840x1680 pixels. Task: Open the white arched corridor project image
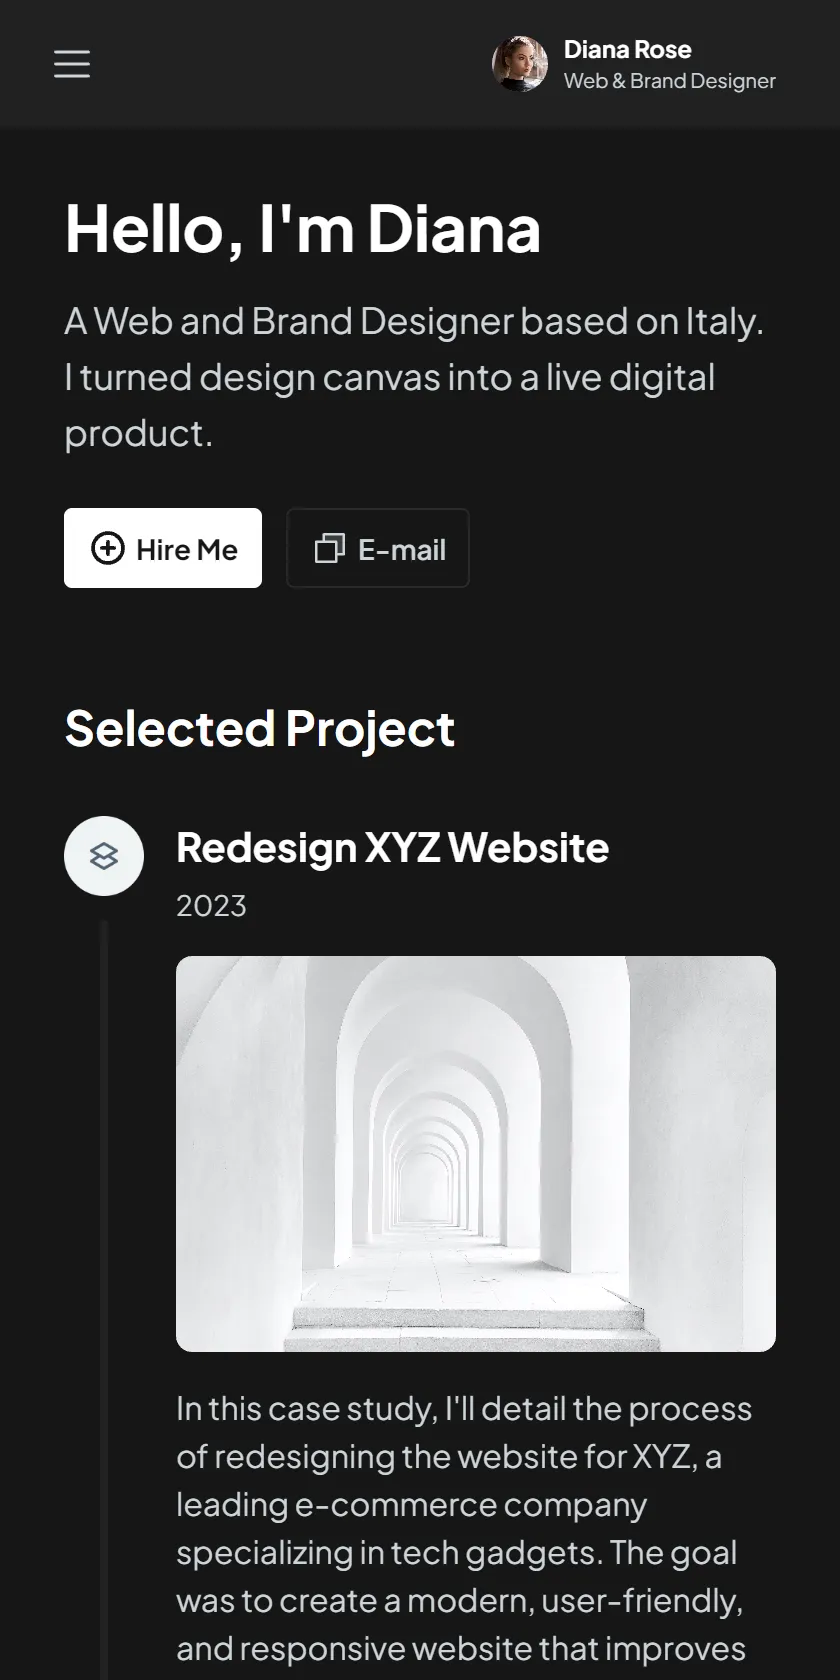click(x=476, y=1154)
